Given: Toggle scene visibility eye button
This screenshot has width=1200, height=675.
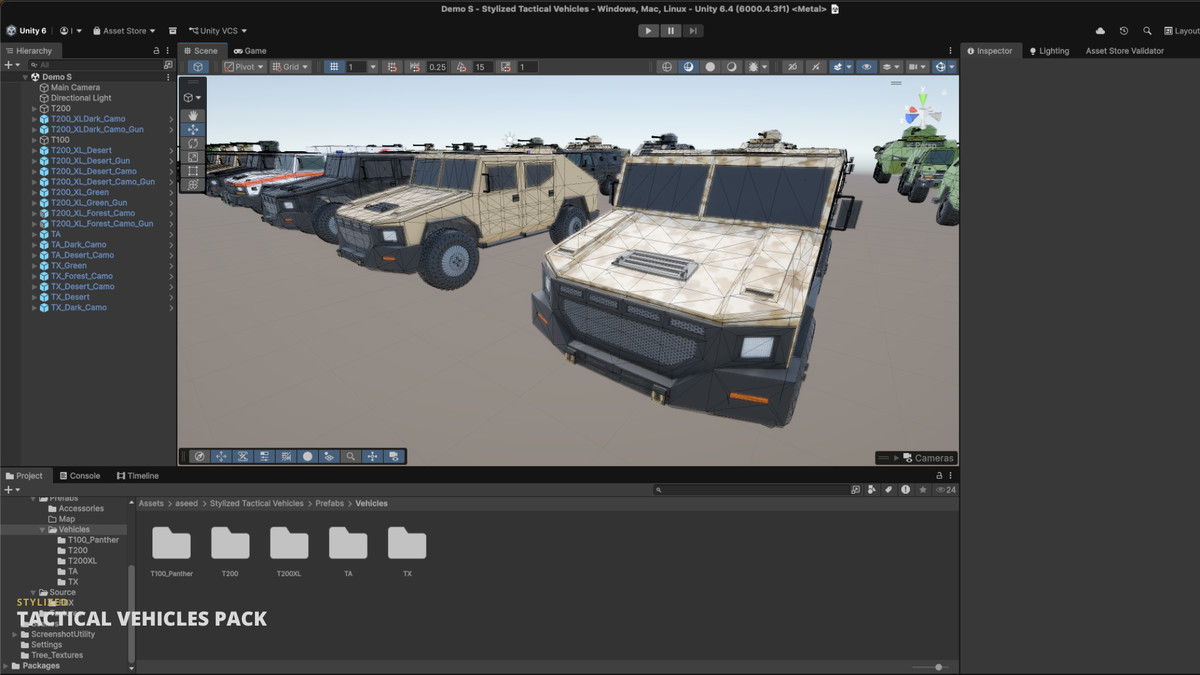Looking at the screenshot, I should coord(866,67).
